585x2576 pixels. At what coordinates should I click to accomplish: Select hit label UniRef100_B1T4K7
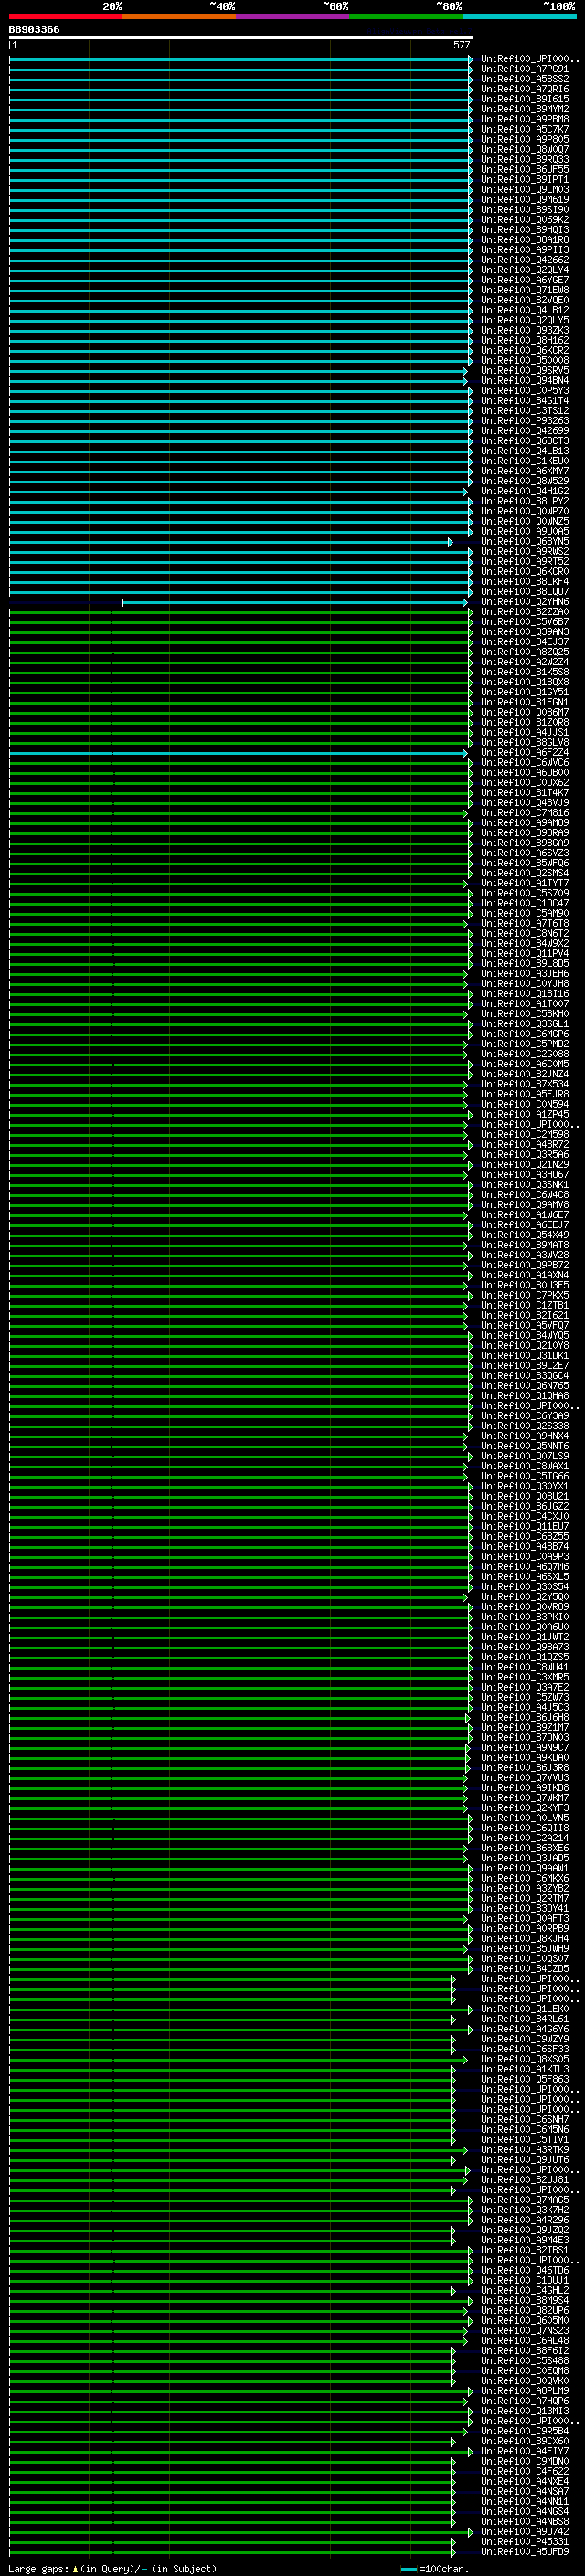525,793
